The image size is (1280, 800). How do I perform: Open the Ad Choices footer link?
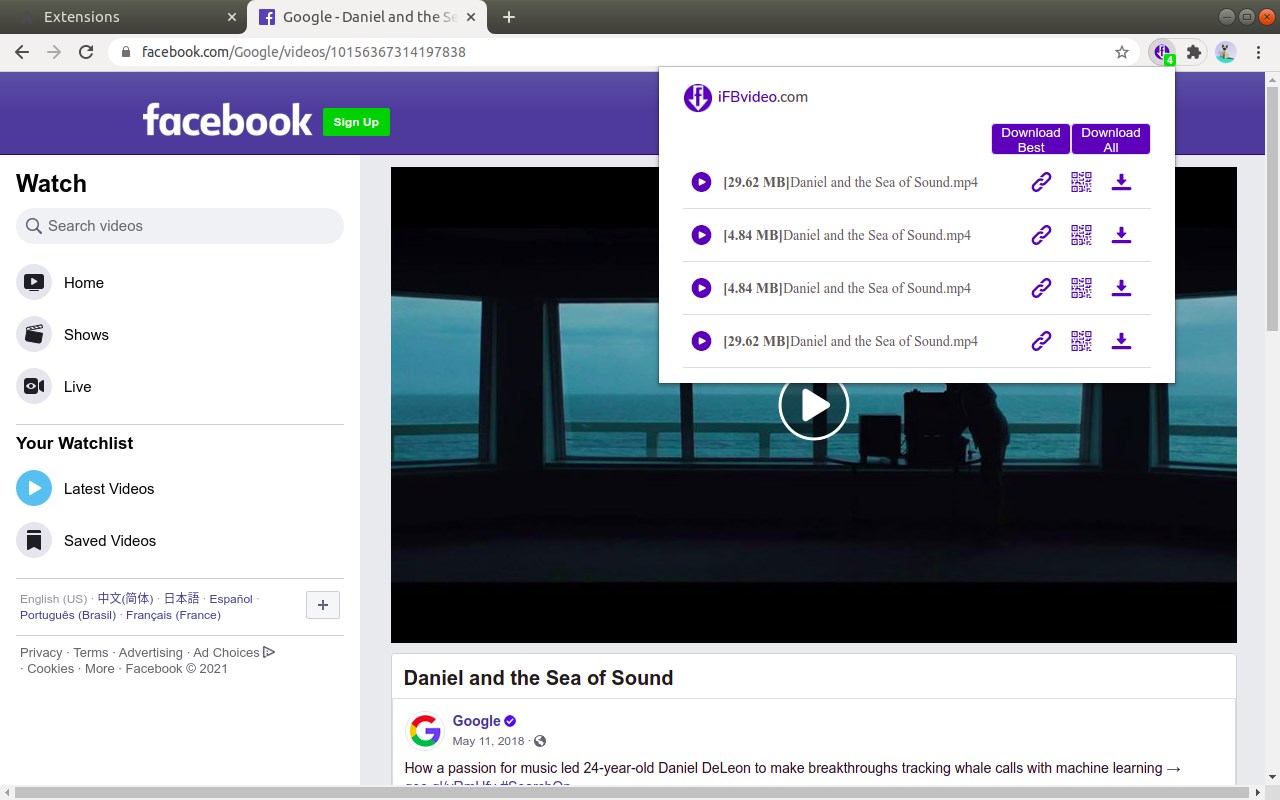click(234, 652)
